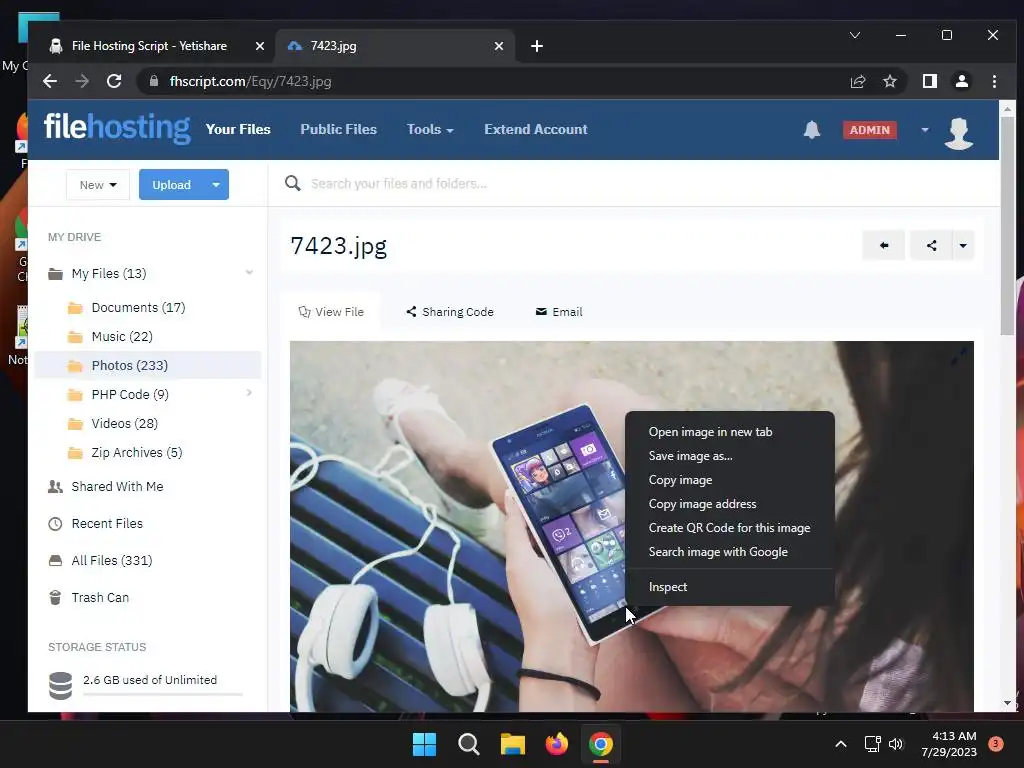Open the Public Files link
This screenshot has width=1024, height=768.
pos(338,129)
